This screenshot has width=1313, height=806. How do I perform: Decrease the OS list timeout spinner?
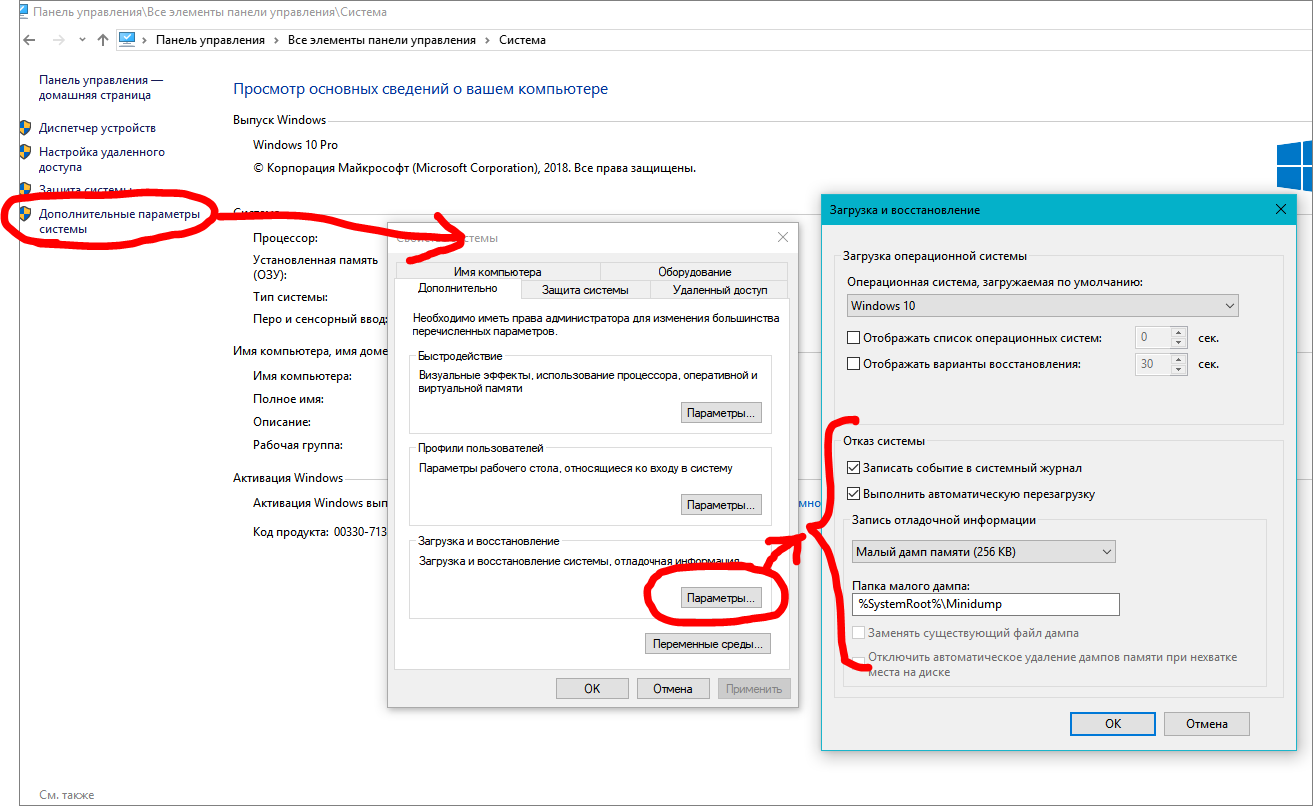tap(1178, 343)
